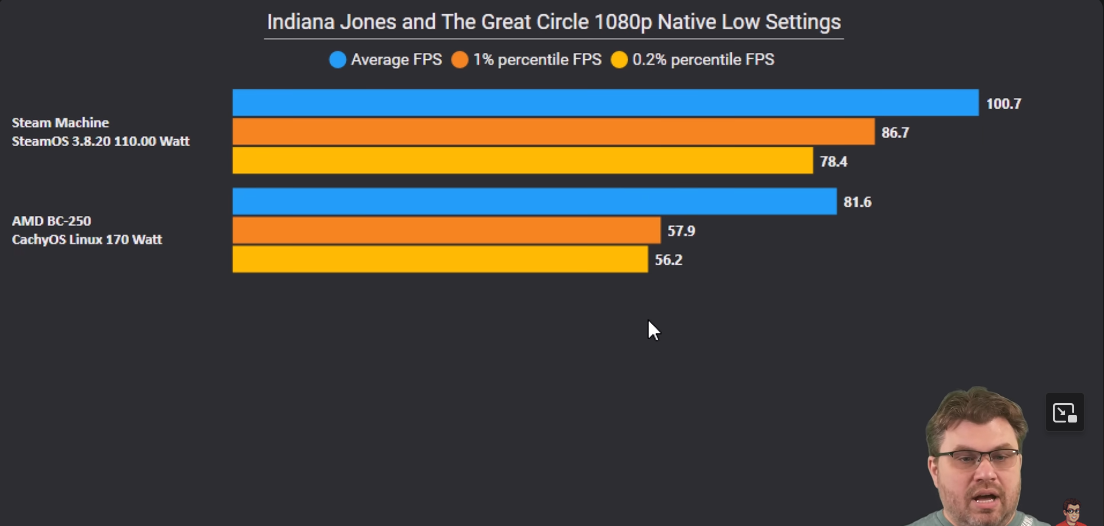This screenshot has height=526, width=1104.
Task: Click the value label '81.6'
Action: click(857, 203)
